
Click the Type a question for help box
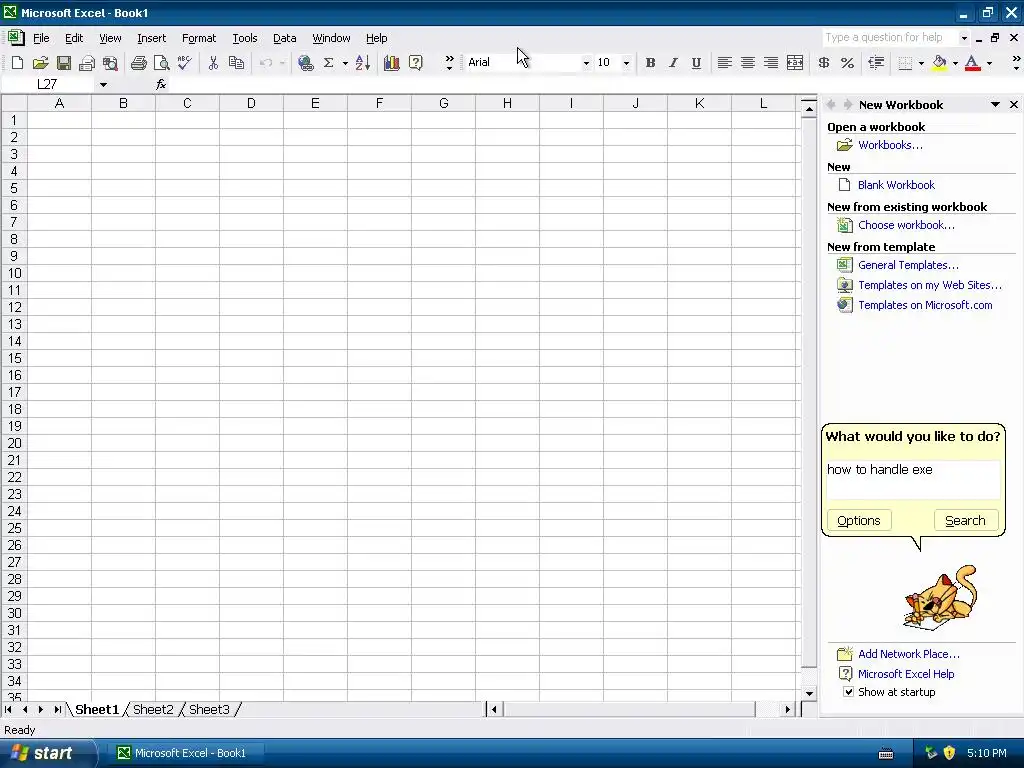click(x=889, y=38)
